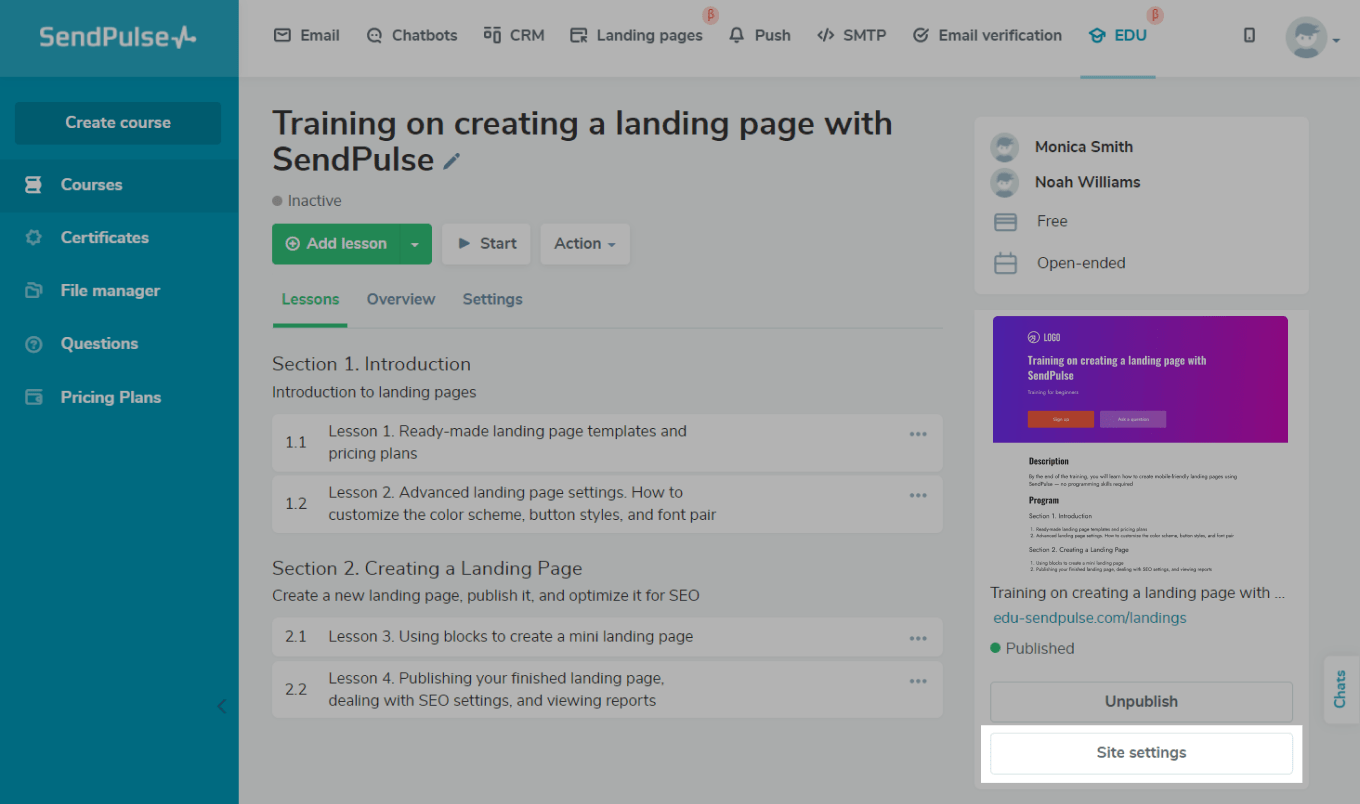The width and height of the screenshot is (1360, 804).
Task: Open the SMTP section
Action: (x=852, y=35)
